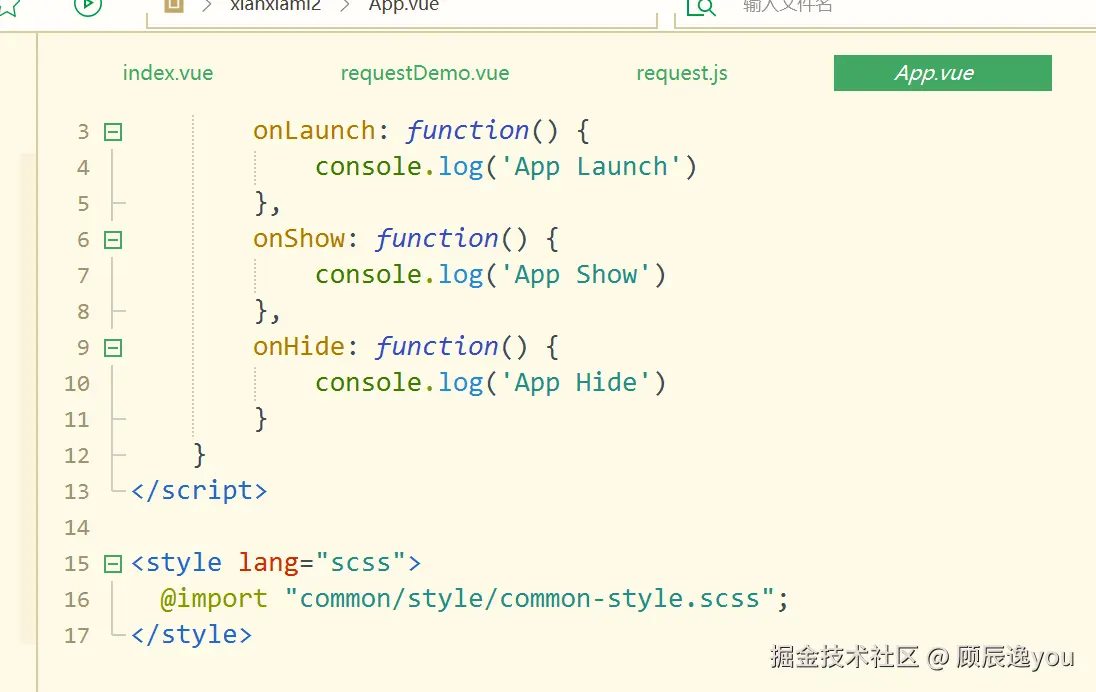The image size is (1096, 692).
Task: Click the 'App Show' string on line 7
Action: (575, 275)
